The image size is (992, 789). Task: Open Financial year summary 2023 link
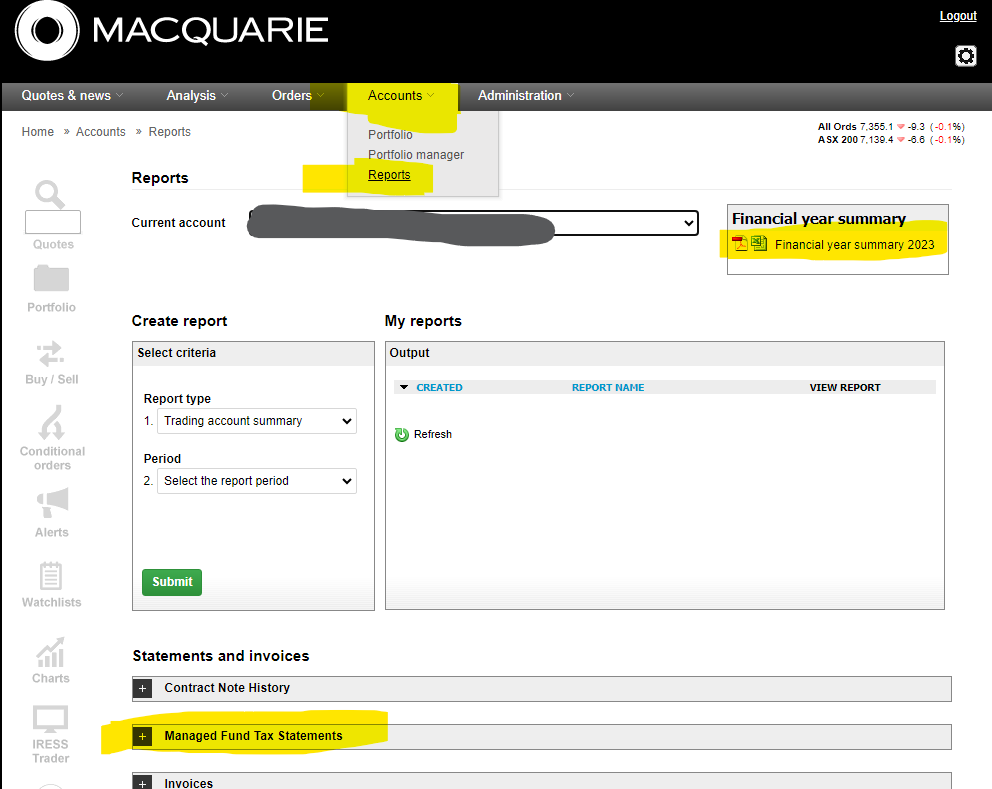[x=854, y=245]
